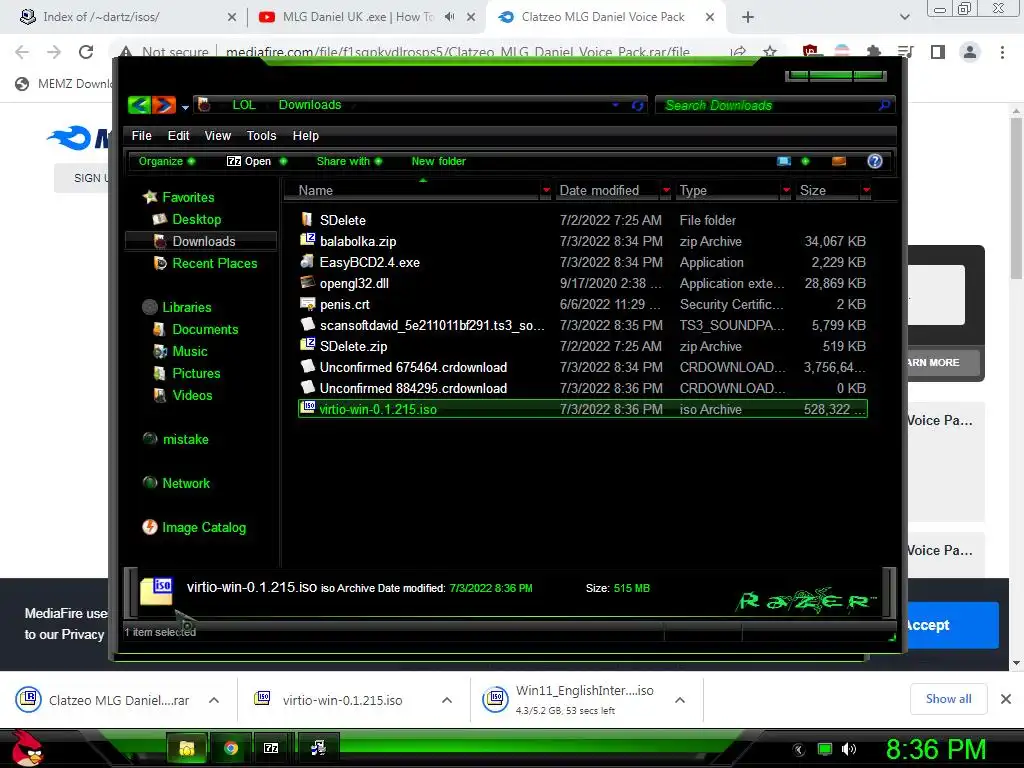
Task: Select Network in navigation pane
Action: pos(186,483)
